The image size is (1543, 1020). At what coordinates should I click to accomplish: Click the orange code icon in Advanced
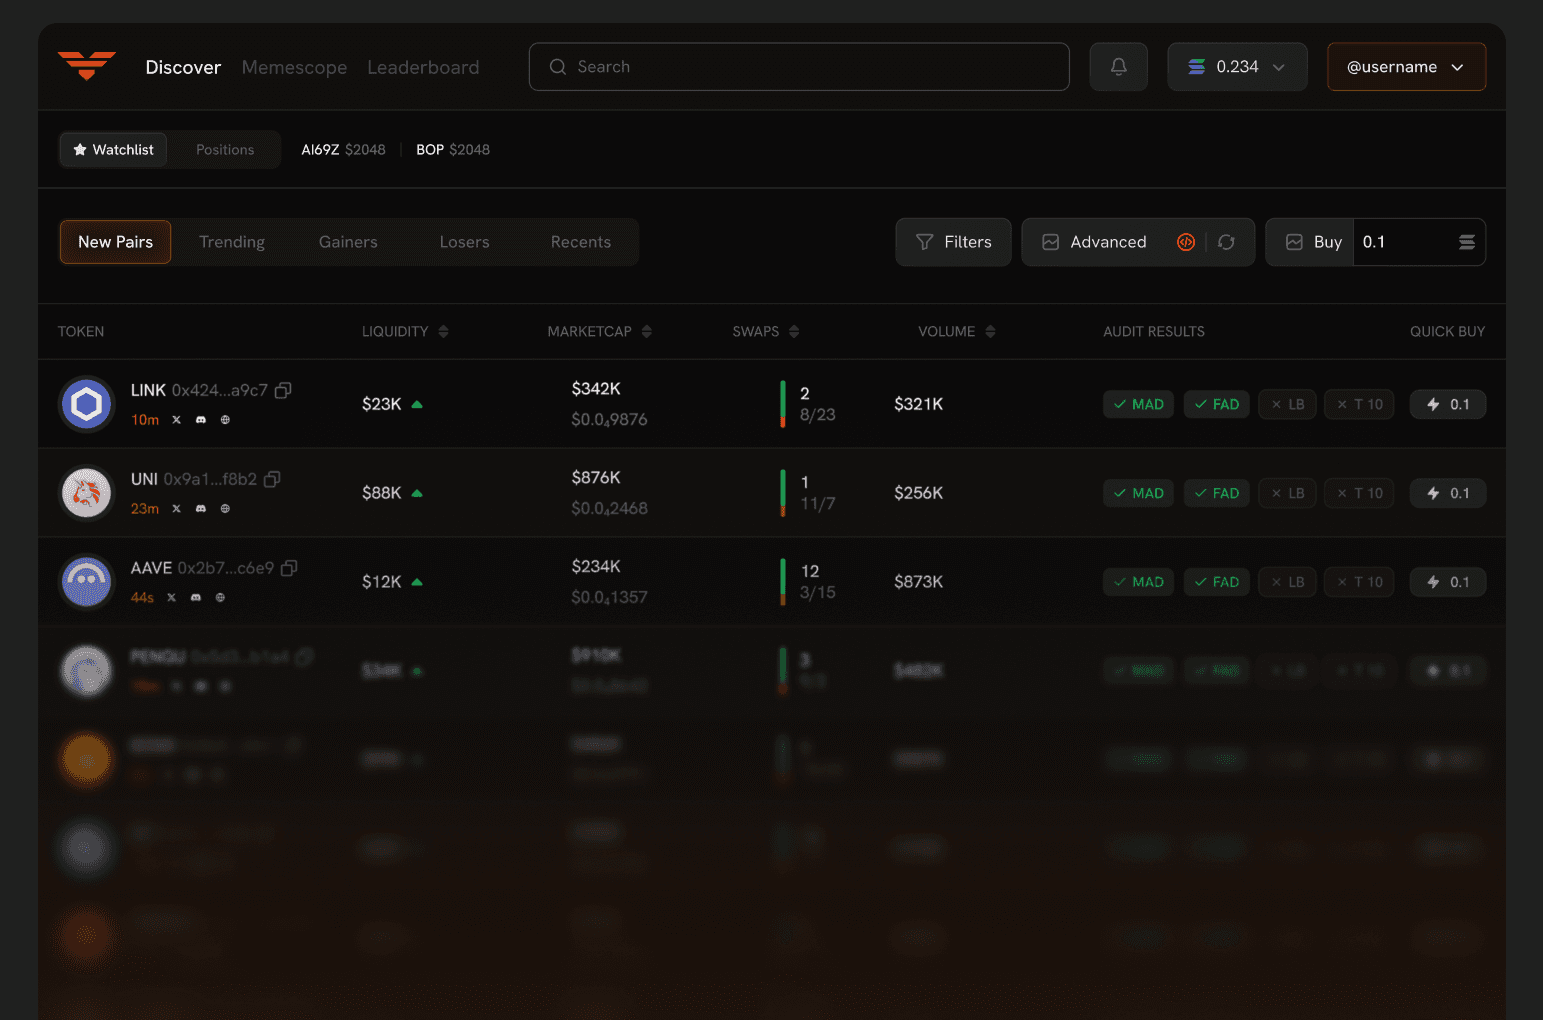tap(1186, 242)
